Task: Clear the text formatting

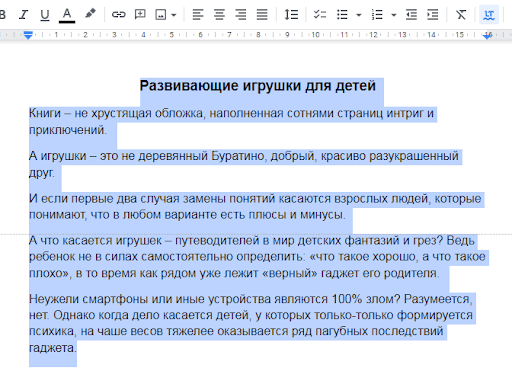Action: 461,15
